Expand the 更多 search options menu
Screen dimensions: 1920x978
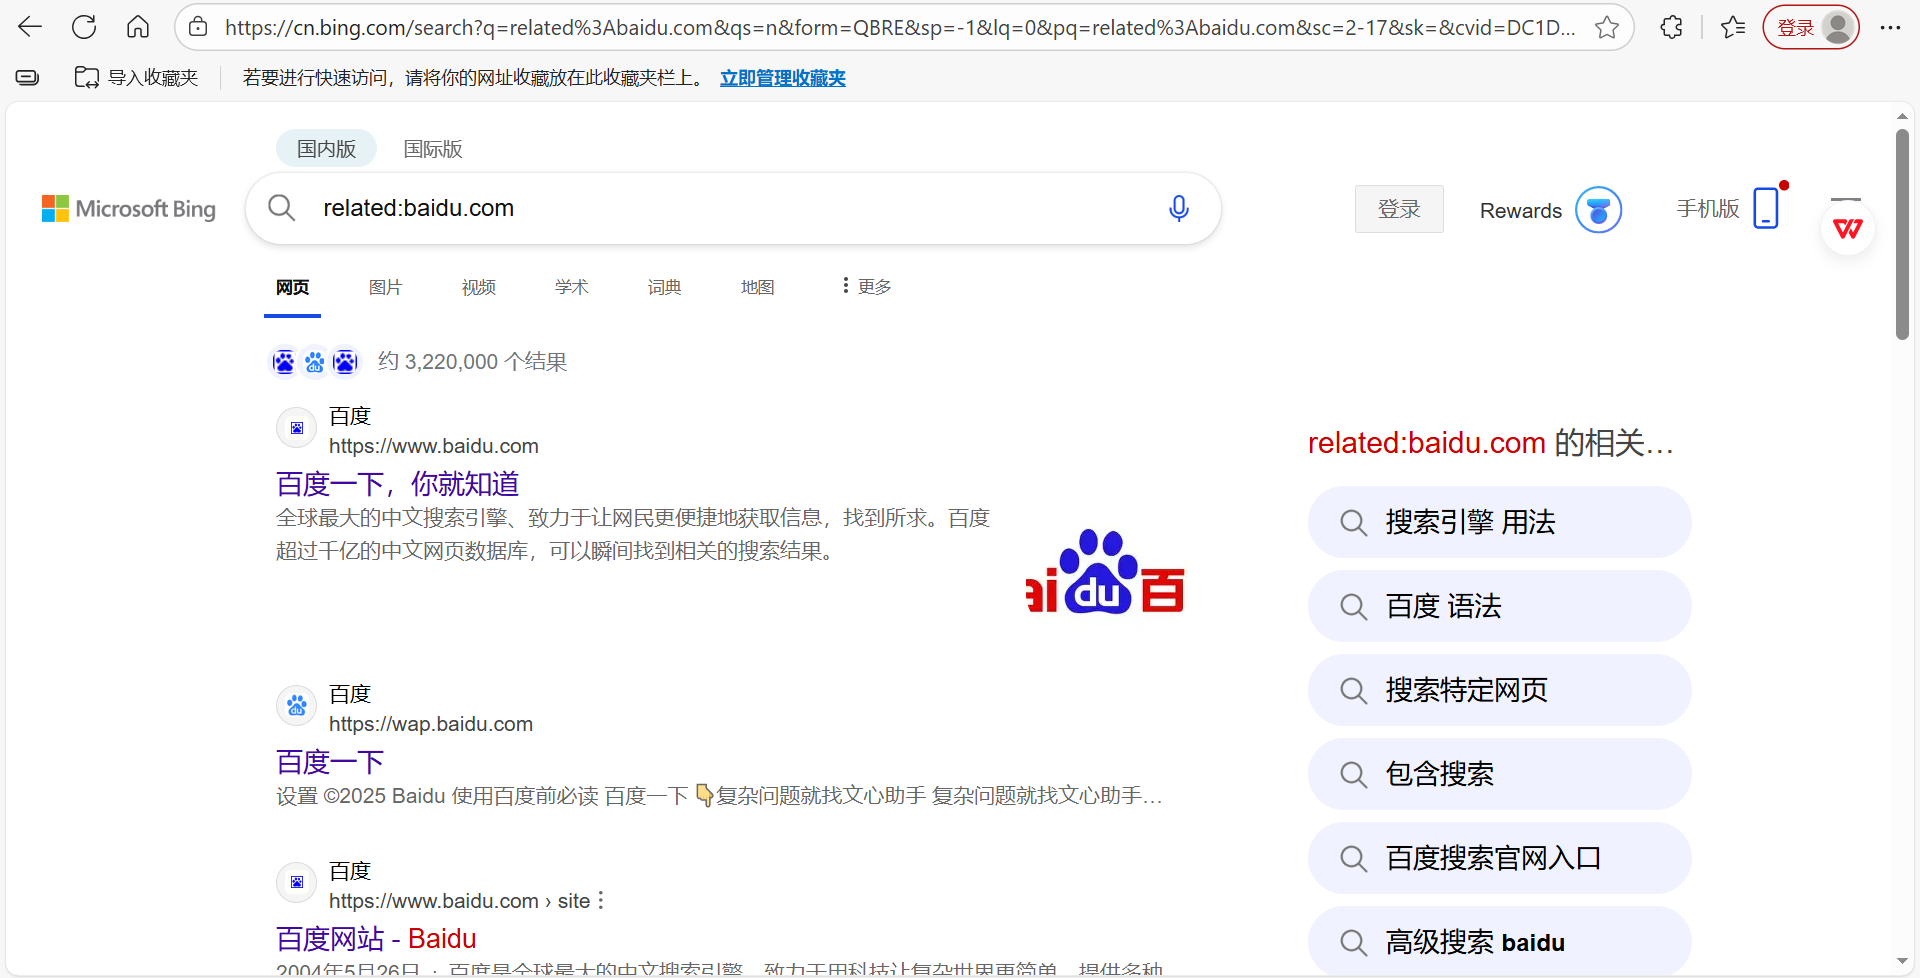click(866, 286)
